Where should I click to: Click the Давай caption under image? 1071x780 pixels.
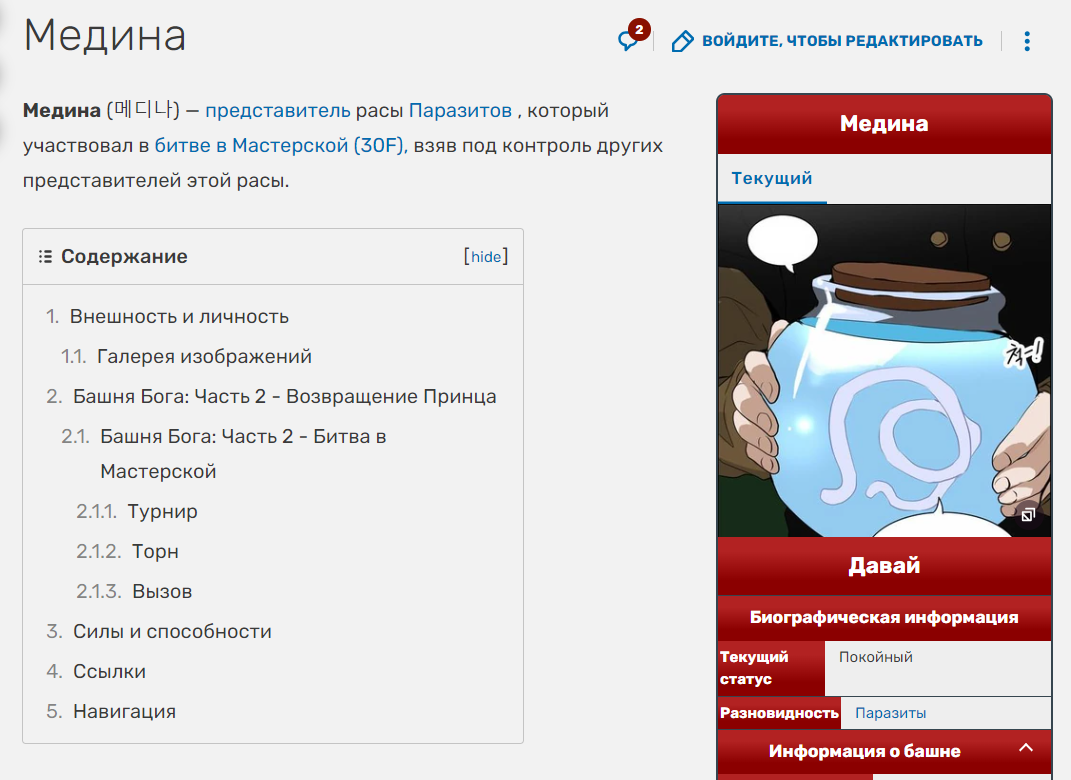tap(884, 566)
